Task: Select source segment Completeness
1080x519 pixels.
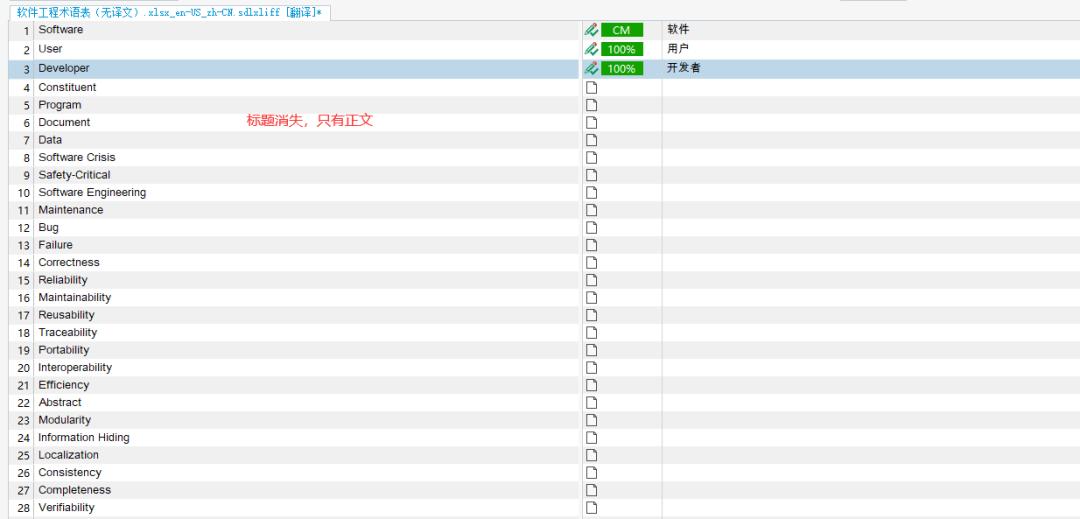Action: click(x=74, y=490)
